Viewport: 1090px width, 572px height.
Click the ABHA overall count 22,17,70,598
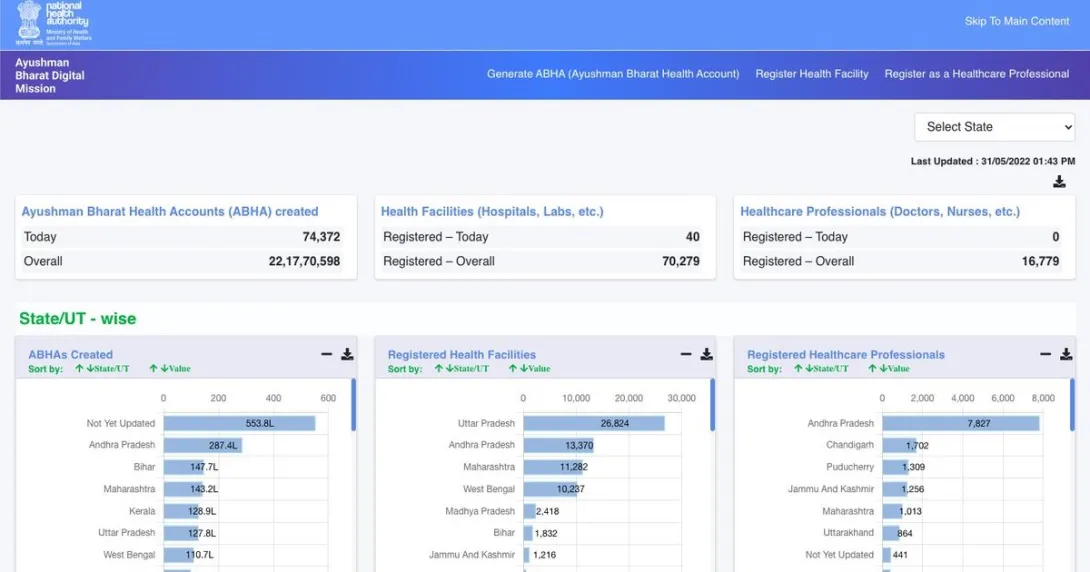[304, 261]
